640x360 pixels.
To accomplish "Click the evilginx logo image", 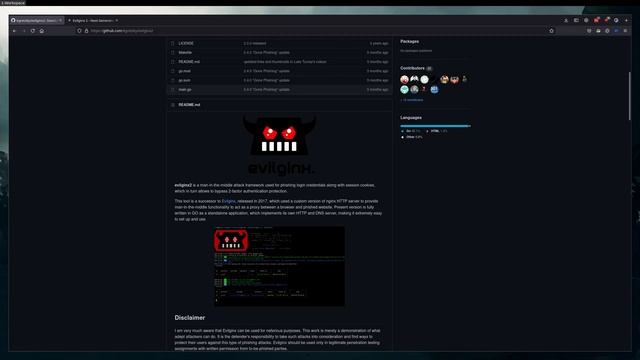I will [x=280, y=145].
